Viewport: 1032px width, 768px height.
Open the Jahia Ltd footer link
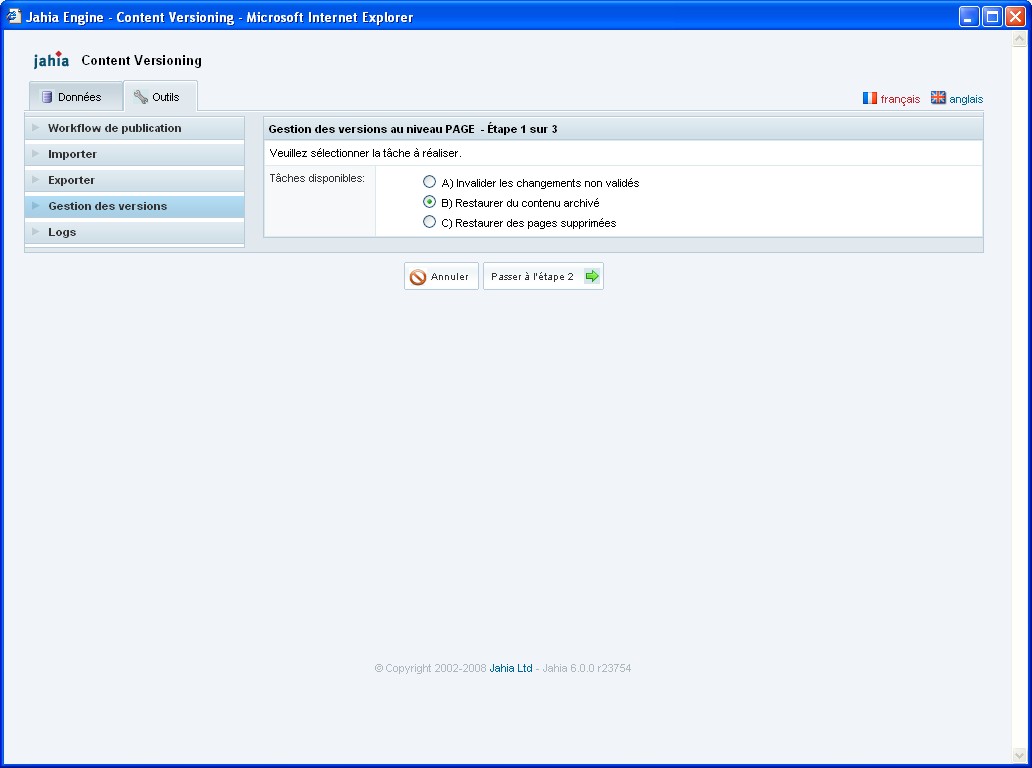click(x=511, y=668)
